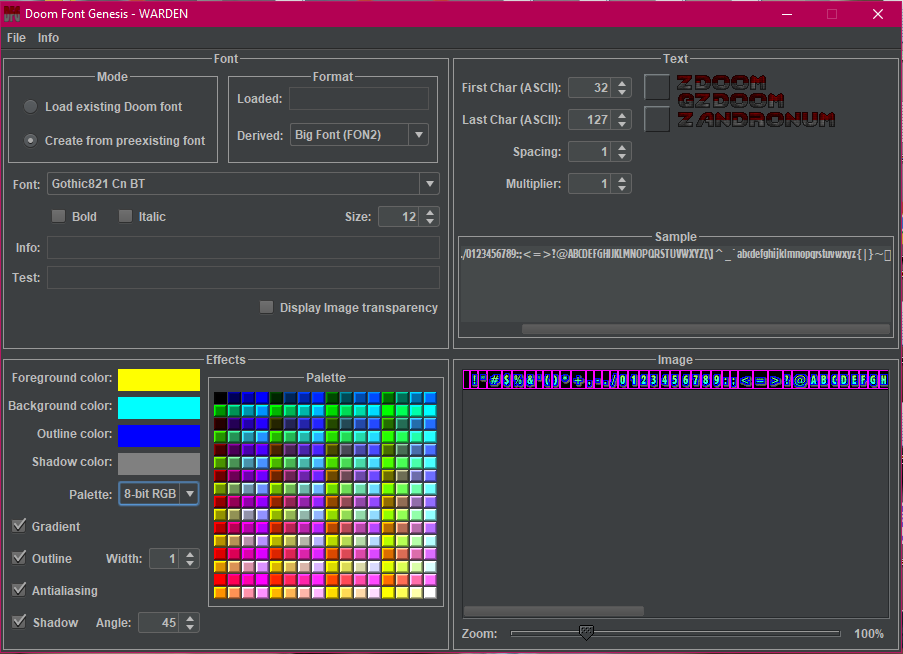Click the Test text field
The image size is (903, 654).
243,277
